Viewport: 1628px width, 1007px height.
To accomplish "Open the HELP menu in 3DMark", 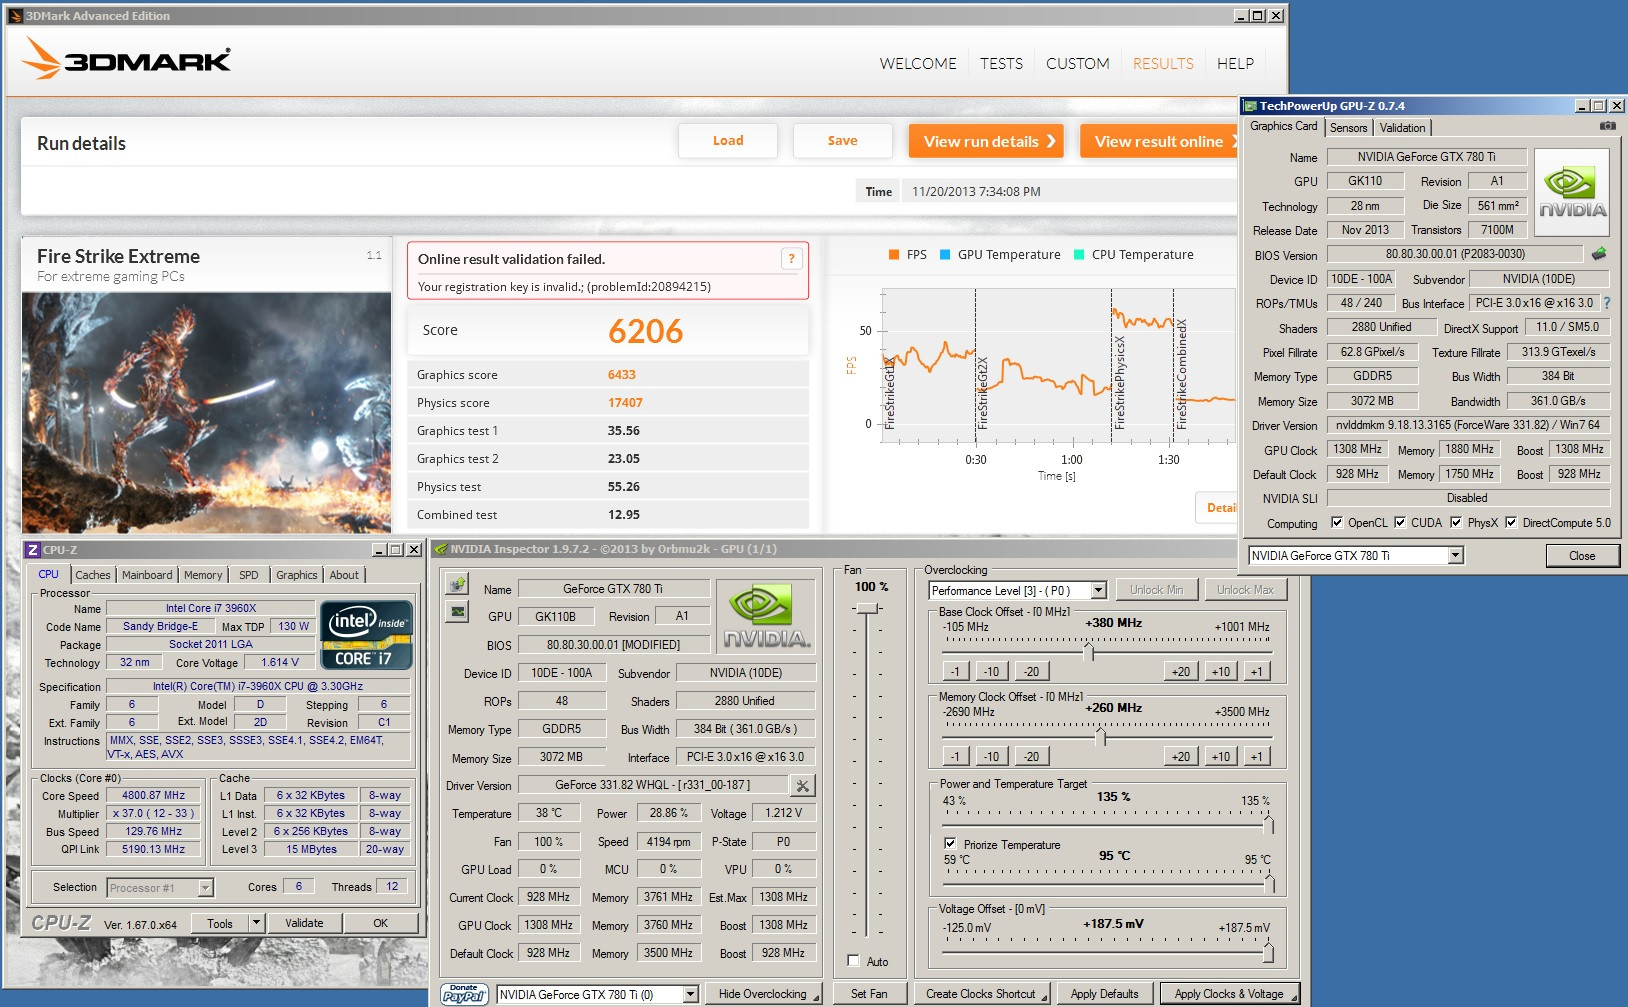I will 1235,63.
